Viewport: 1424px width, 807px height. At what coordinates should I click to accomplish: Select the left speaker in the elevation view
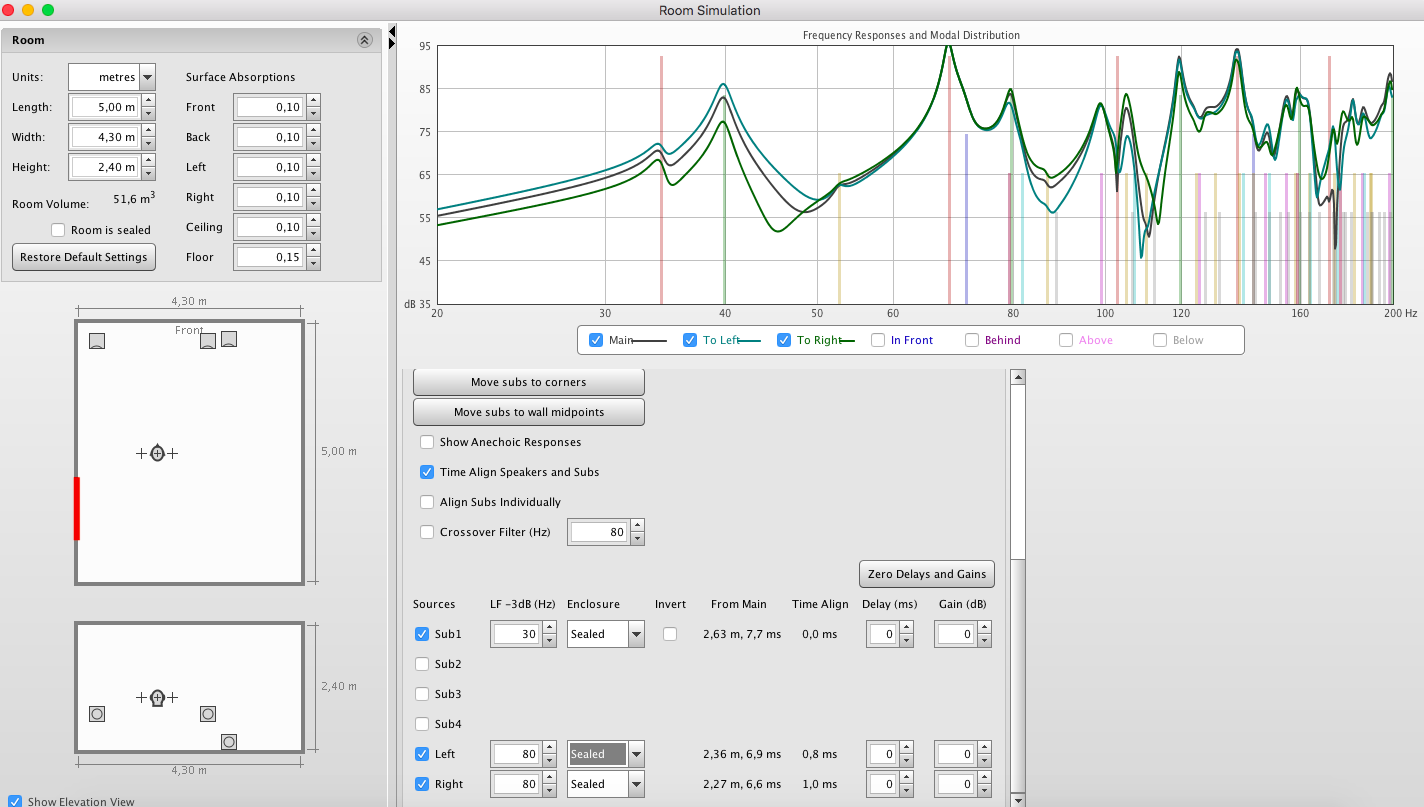97,714
